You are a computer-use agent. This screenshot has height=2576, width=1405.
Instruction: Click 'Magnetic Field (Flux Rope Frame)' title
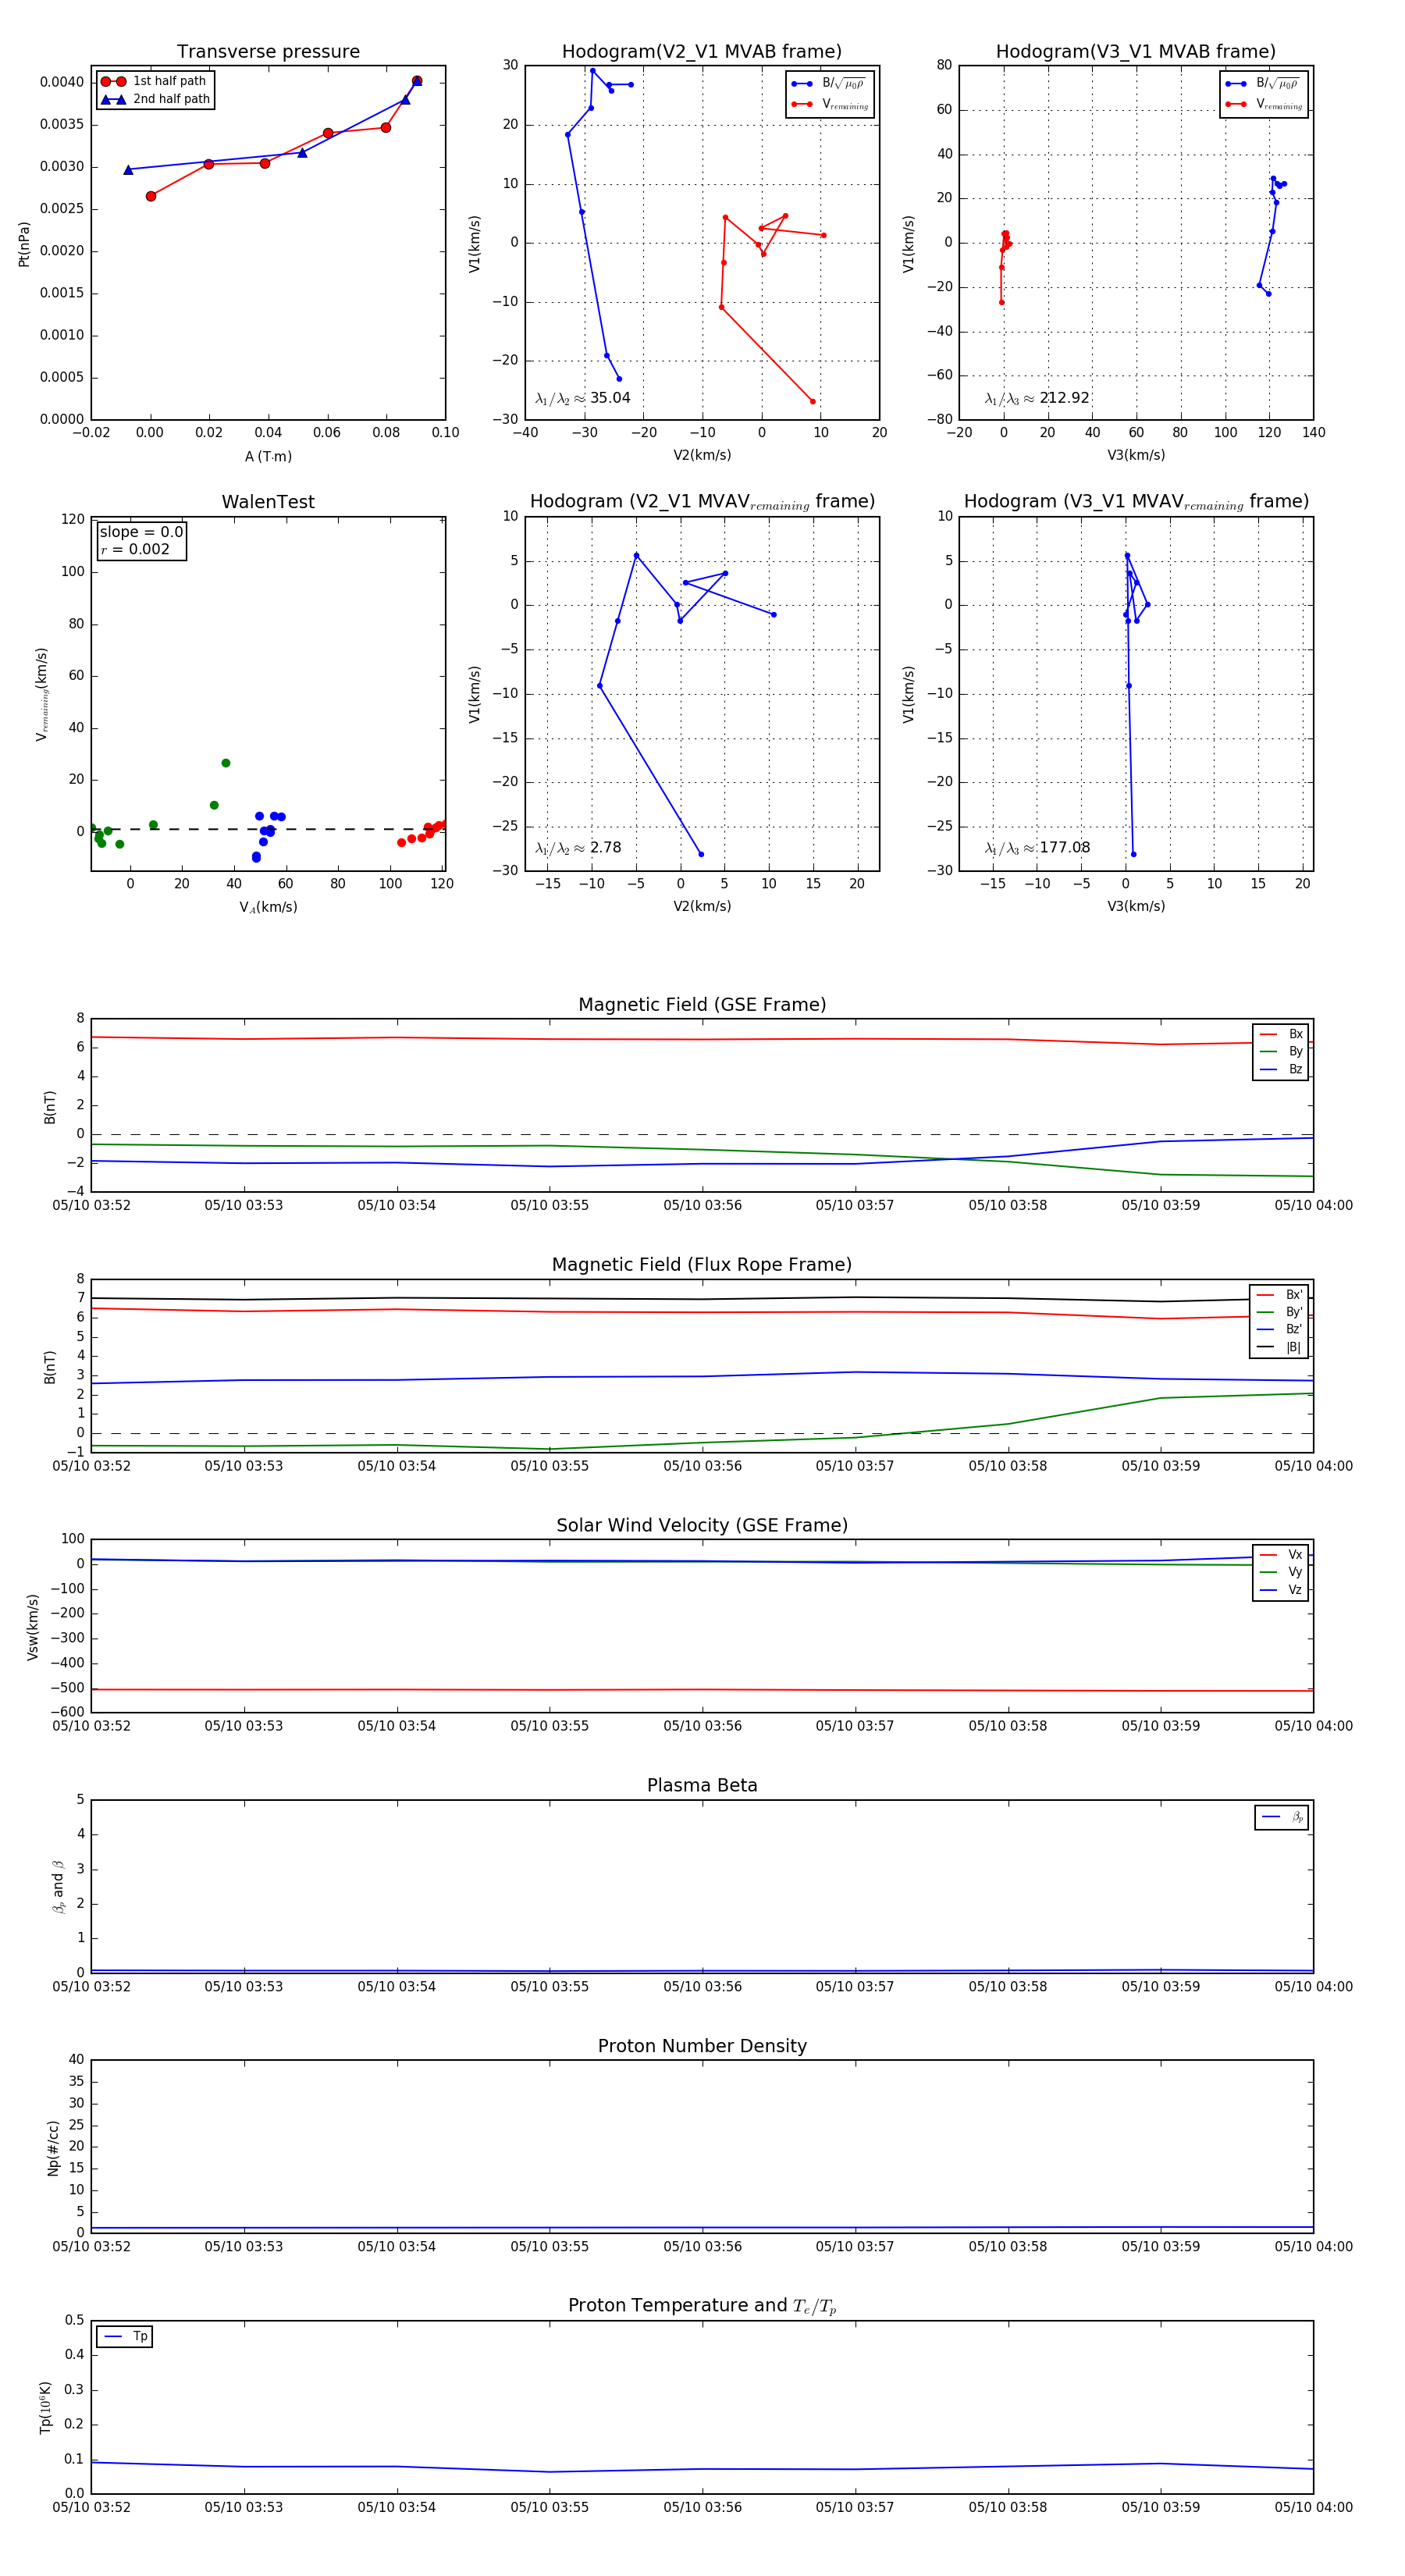[x=702, y=1265]
